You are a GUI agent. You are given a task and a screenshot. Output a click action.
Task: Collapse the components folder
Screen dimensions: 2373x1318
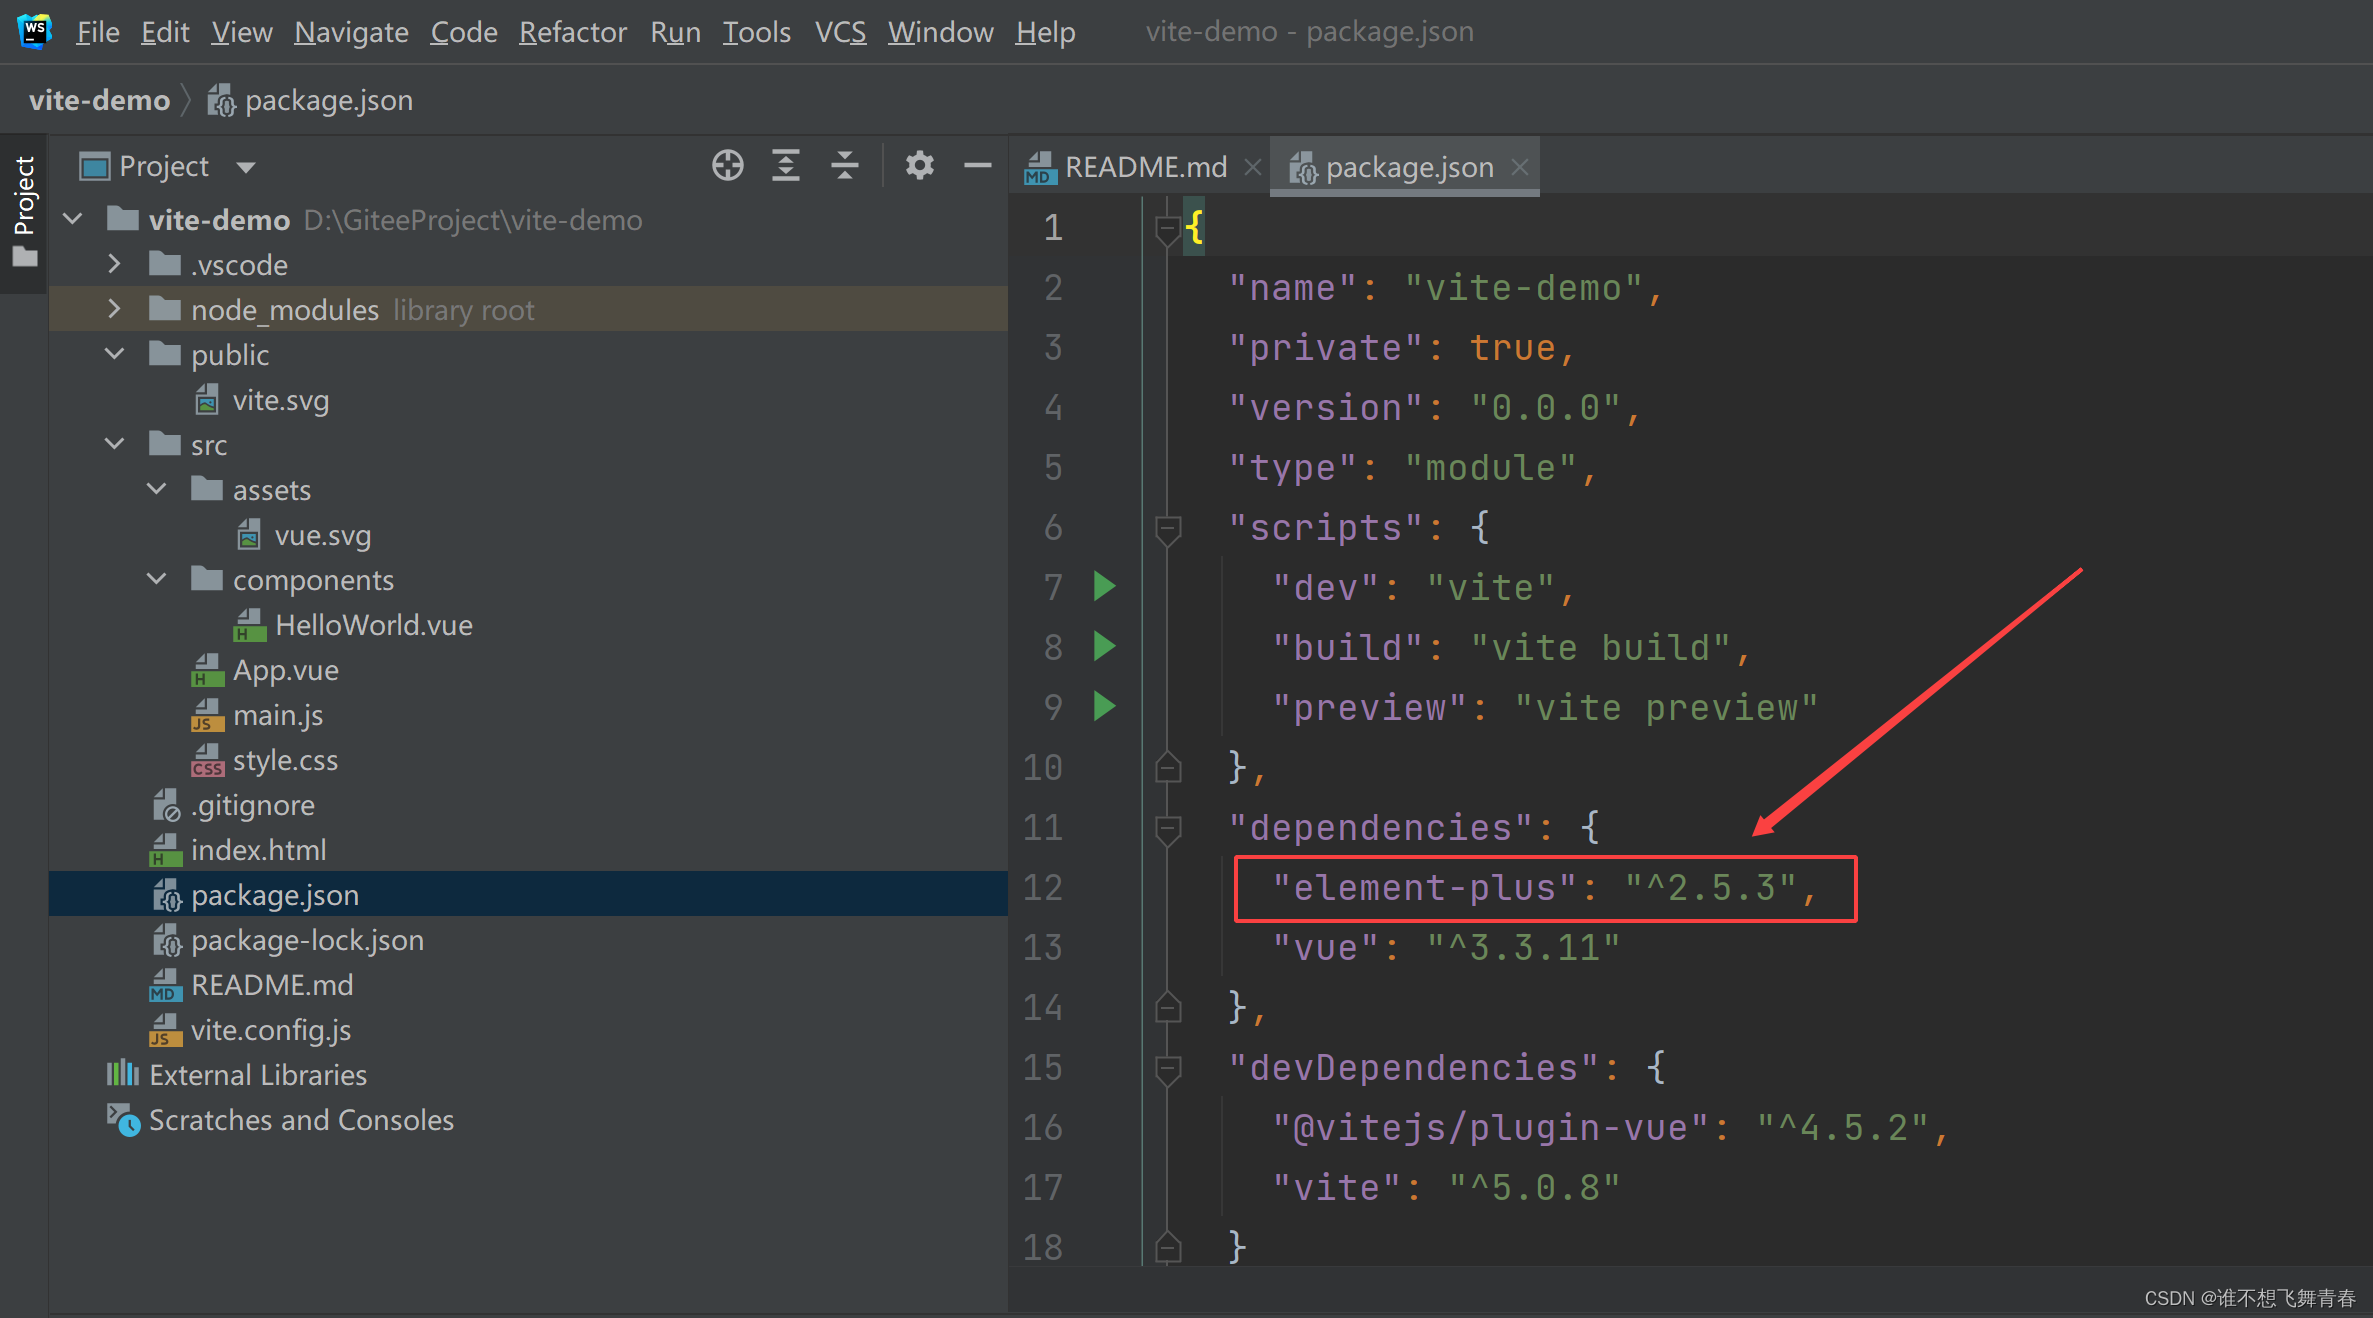(156, 579)
